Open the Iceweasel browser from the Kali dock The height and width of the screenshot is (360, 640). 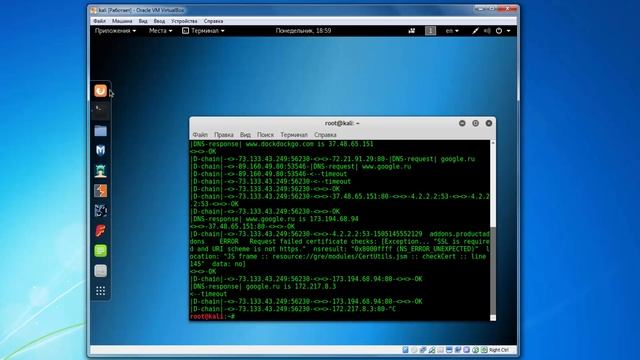(100, 91)
